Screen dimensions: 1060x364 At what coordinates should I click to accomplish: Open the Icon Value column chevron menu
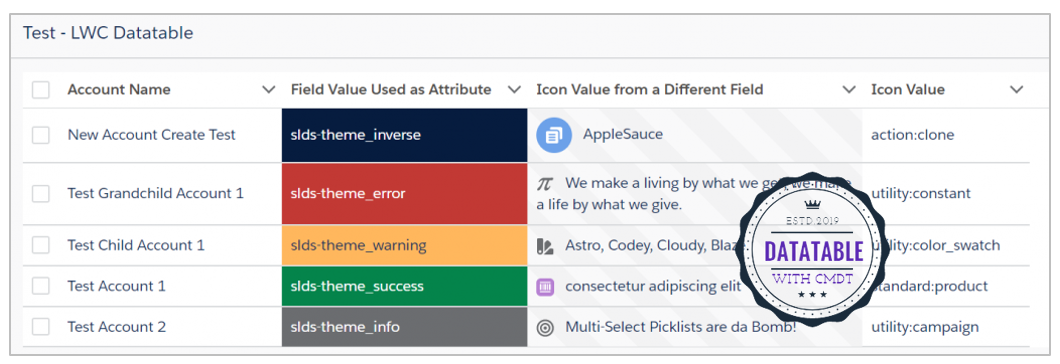[x=1016, y=89]
